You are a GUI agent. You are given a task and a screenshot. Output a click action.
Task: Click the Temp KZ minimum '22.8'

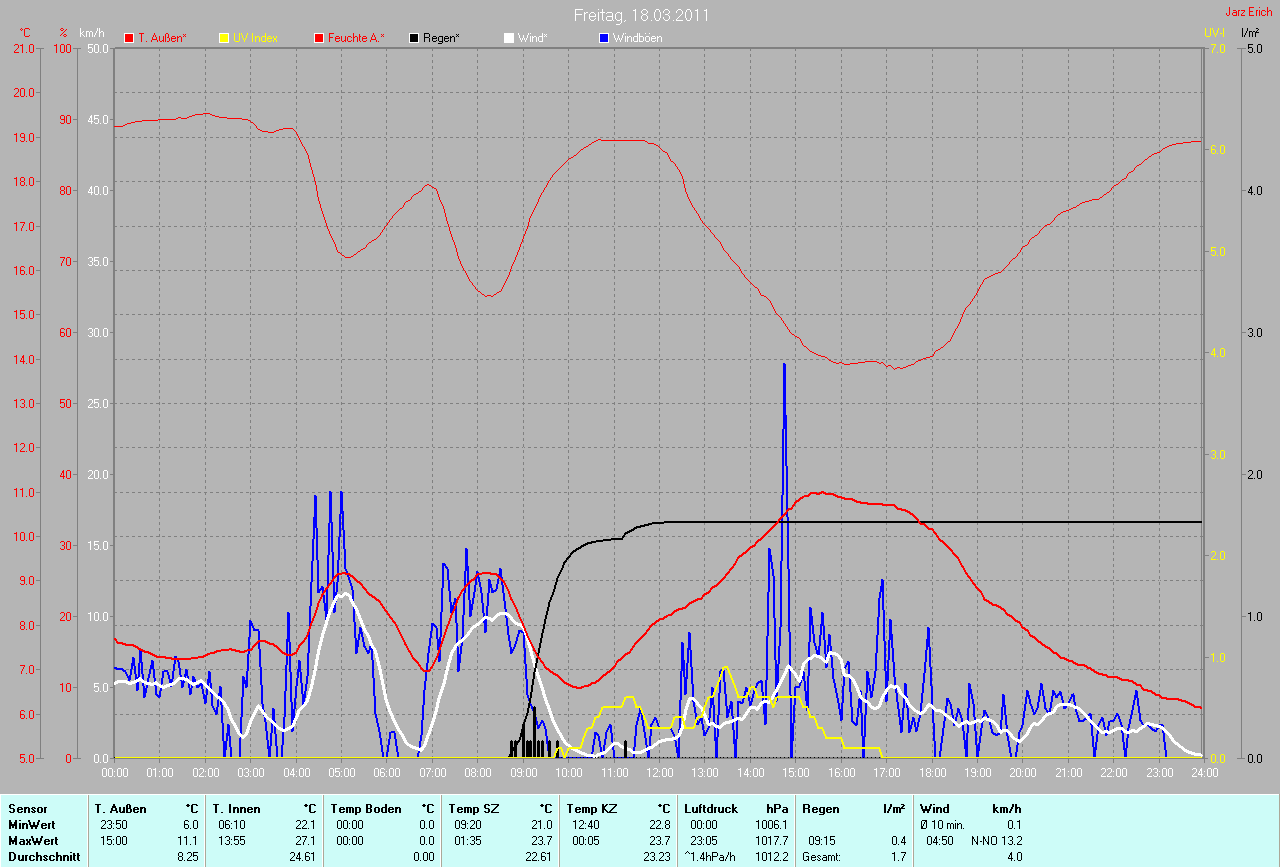click(659, 825)
